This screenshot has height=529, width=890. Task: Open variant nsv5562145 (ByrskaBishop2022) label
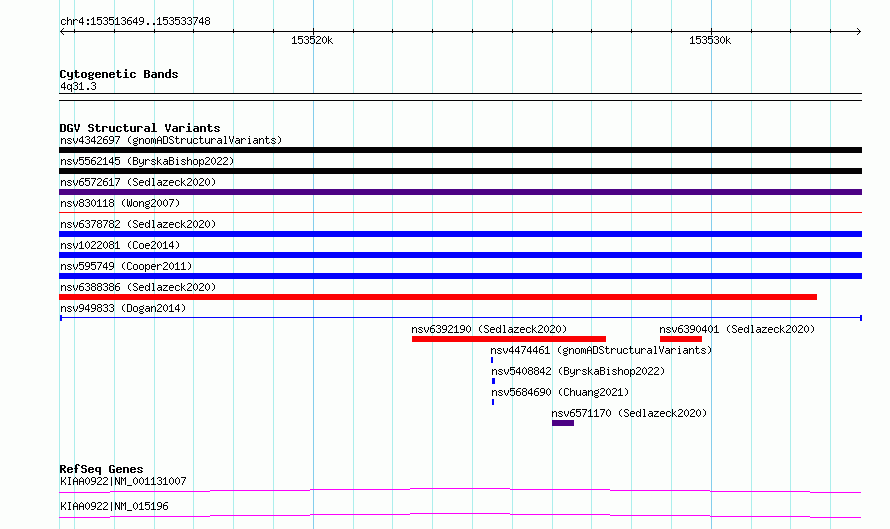pos(147,161)
